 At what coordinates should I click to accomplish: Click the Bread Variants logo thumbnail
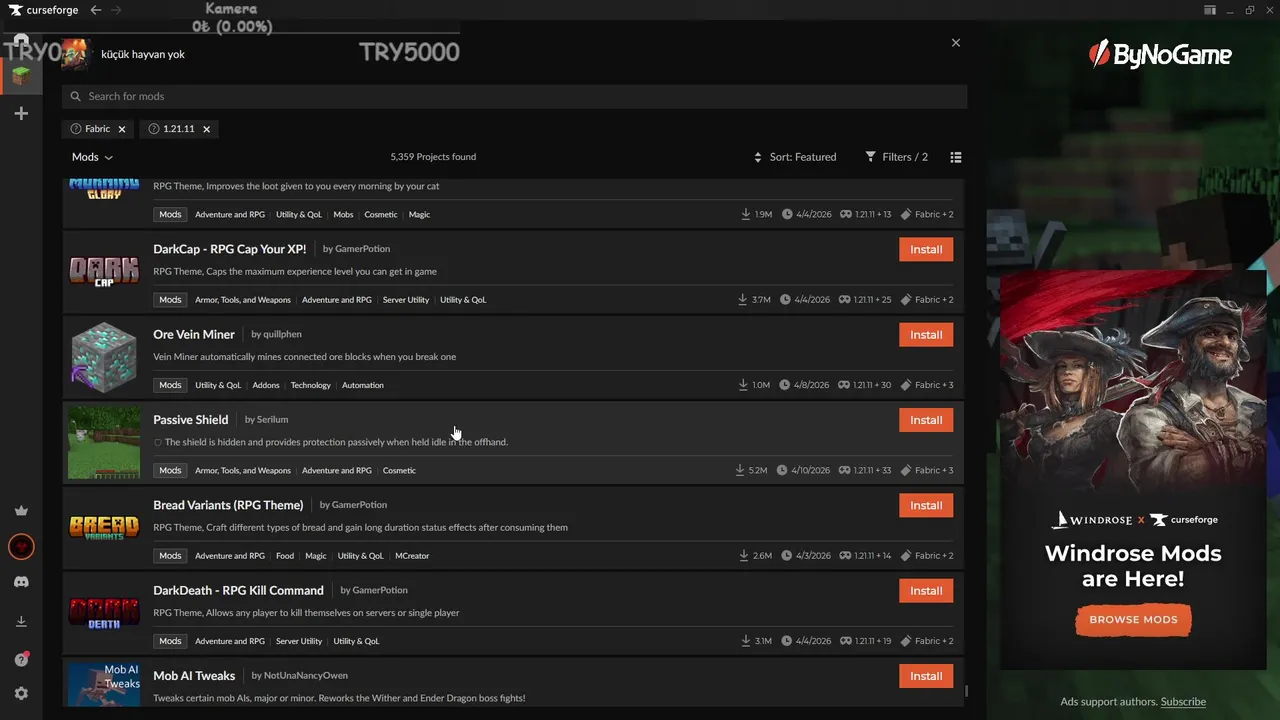click(104, 527)
